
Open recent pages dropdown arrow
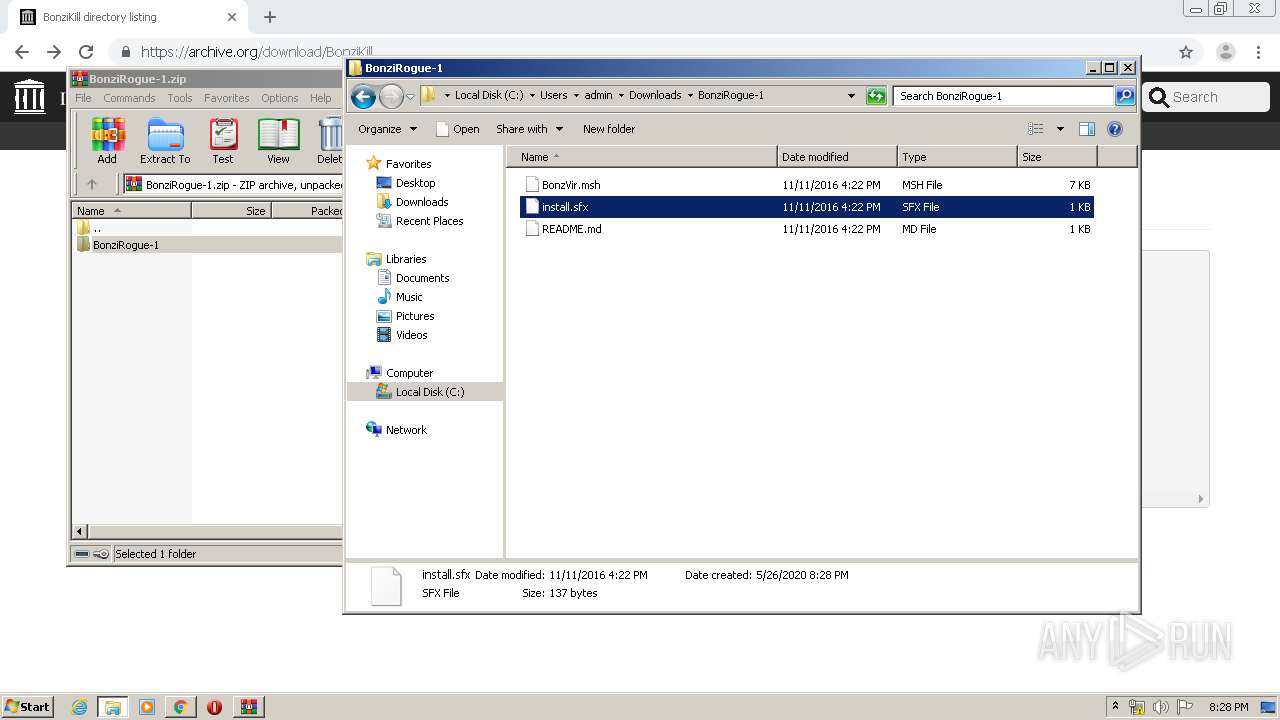[410, 97]
